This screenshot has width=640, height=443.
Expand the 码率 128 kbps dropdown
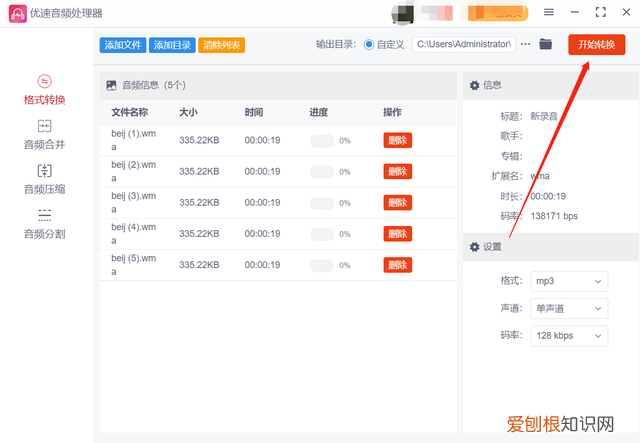coord(569,336)
